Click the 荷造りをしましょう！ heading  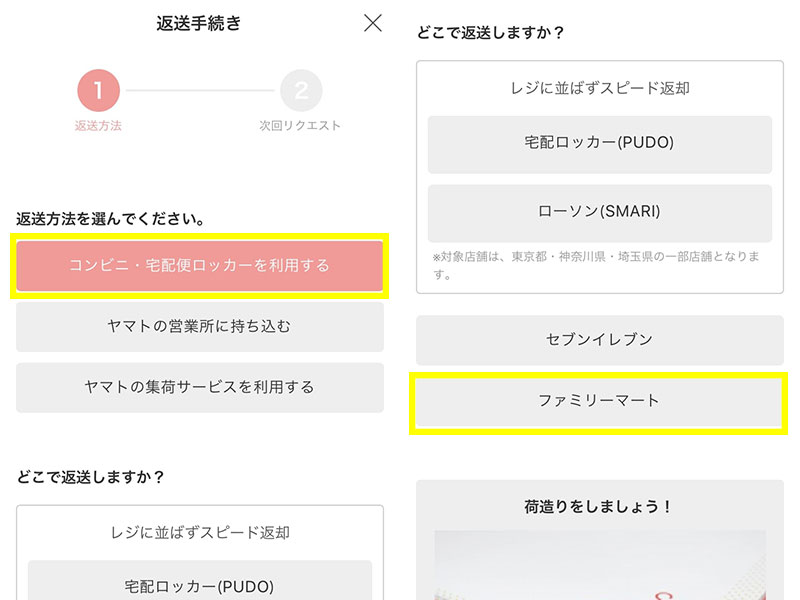599,506
